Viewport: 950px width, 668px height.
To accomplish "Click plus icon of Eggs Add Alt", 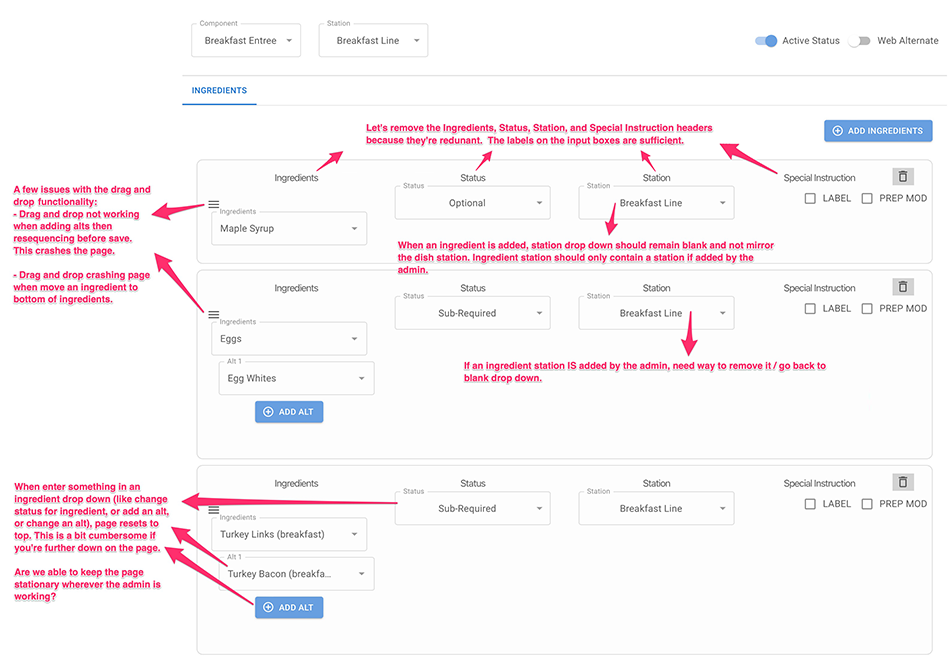I will [x=268, y=412].
